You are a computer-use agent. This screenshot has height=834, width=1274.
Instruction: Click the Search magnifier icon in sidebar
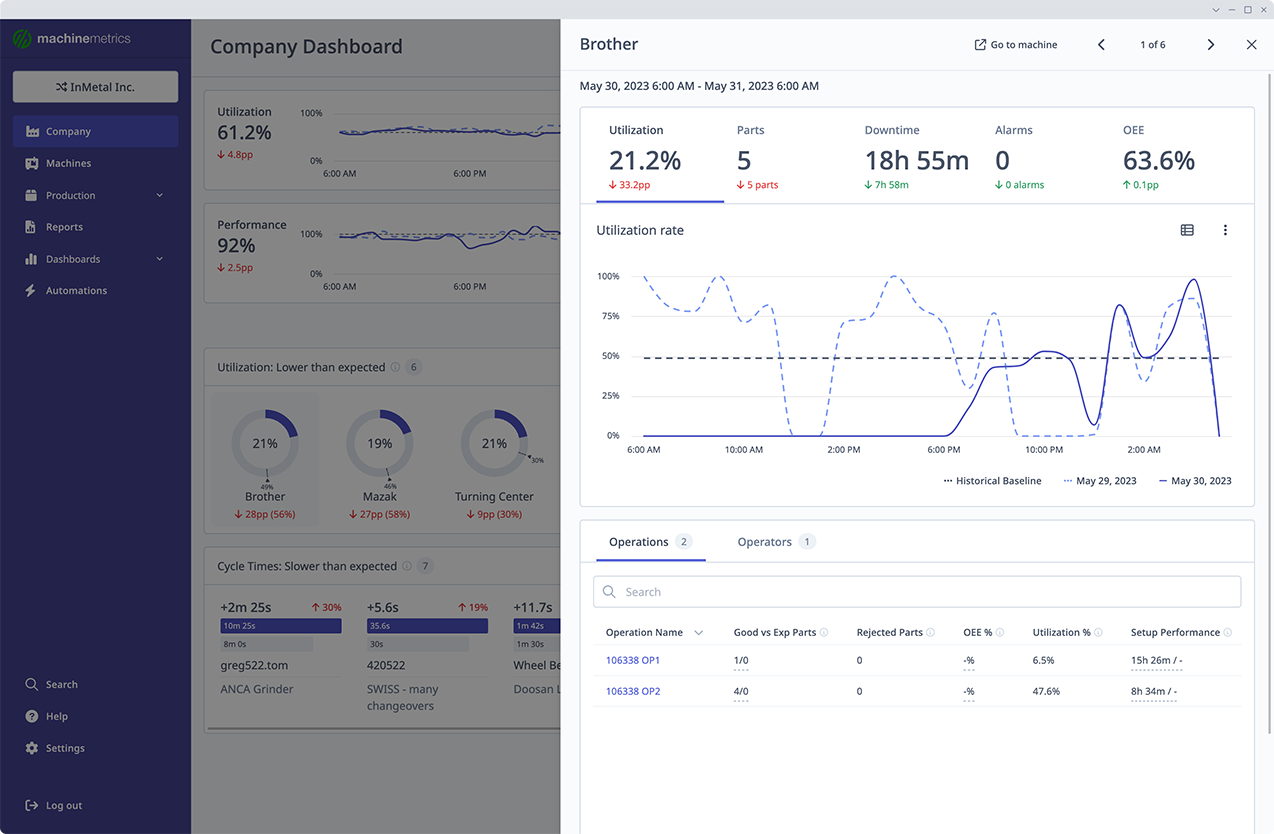coord(31,684)
